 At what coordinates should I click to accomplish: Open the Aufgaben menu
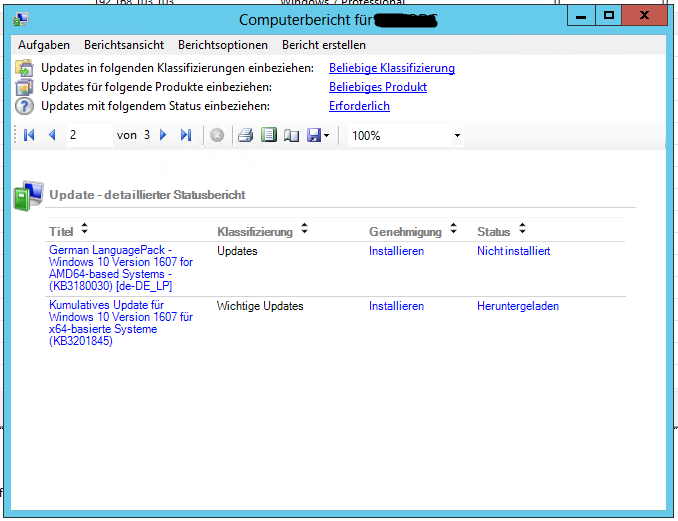[x=44, y=45]
